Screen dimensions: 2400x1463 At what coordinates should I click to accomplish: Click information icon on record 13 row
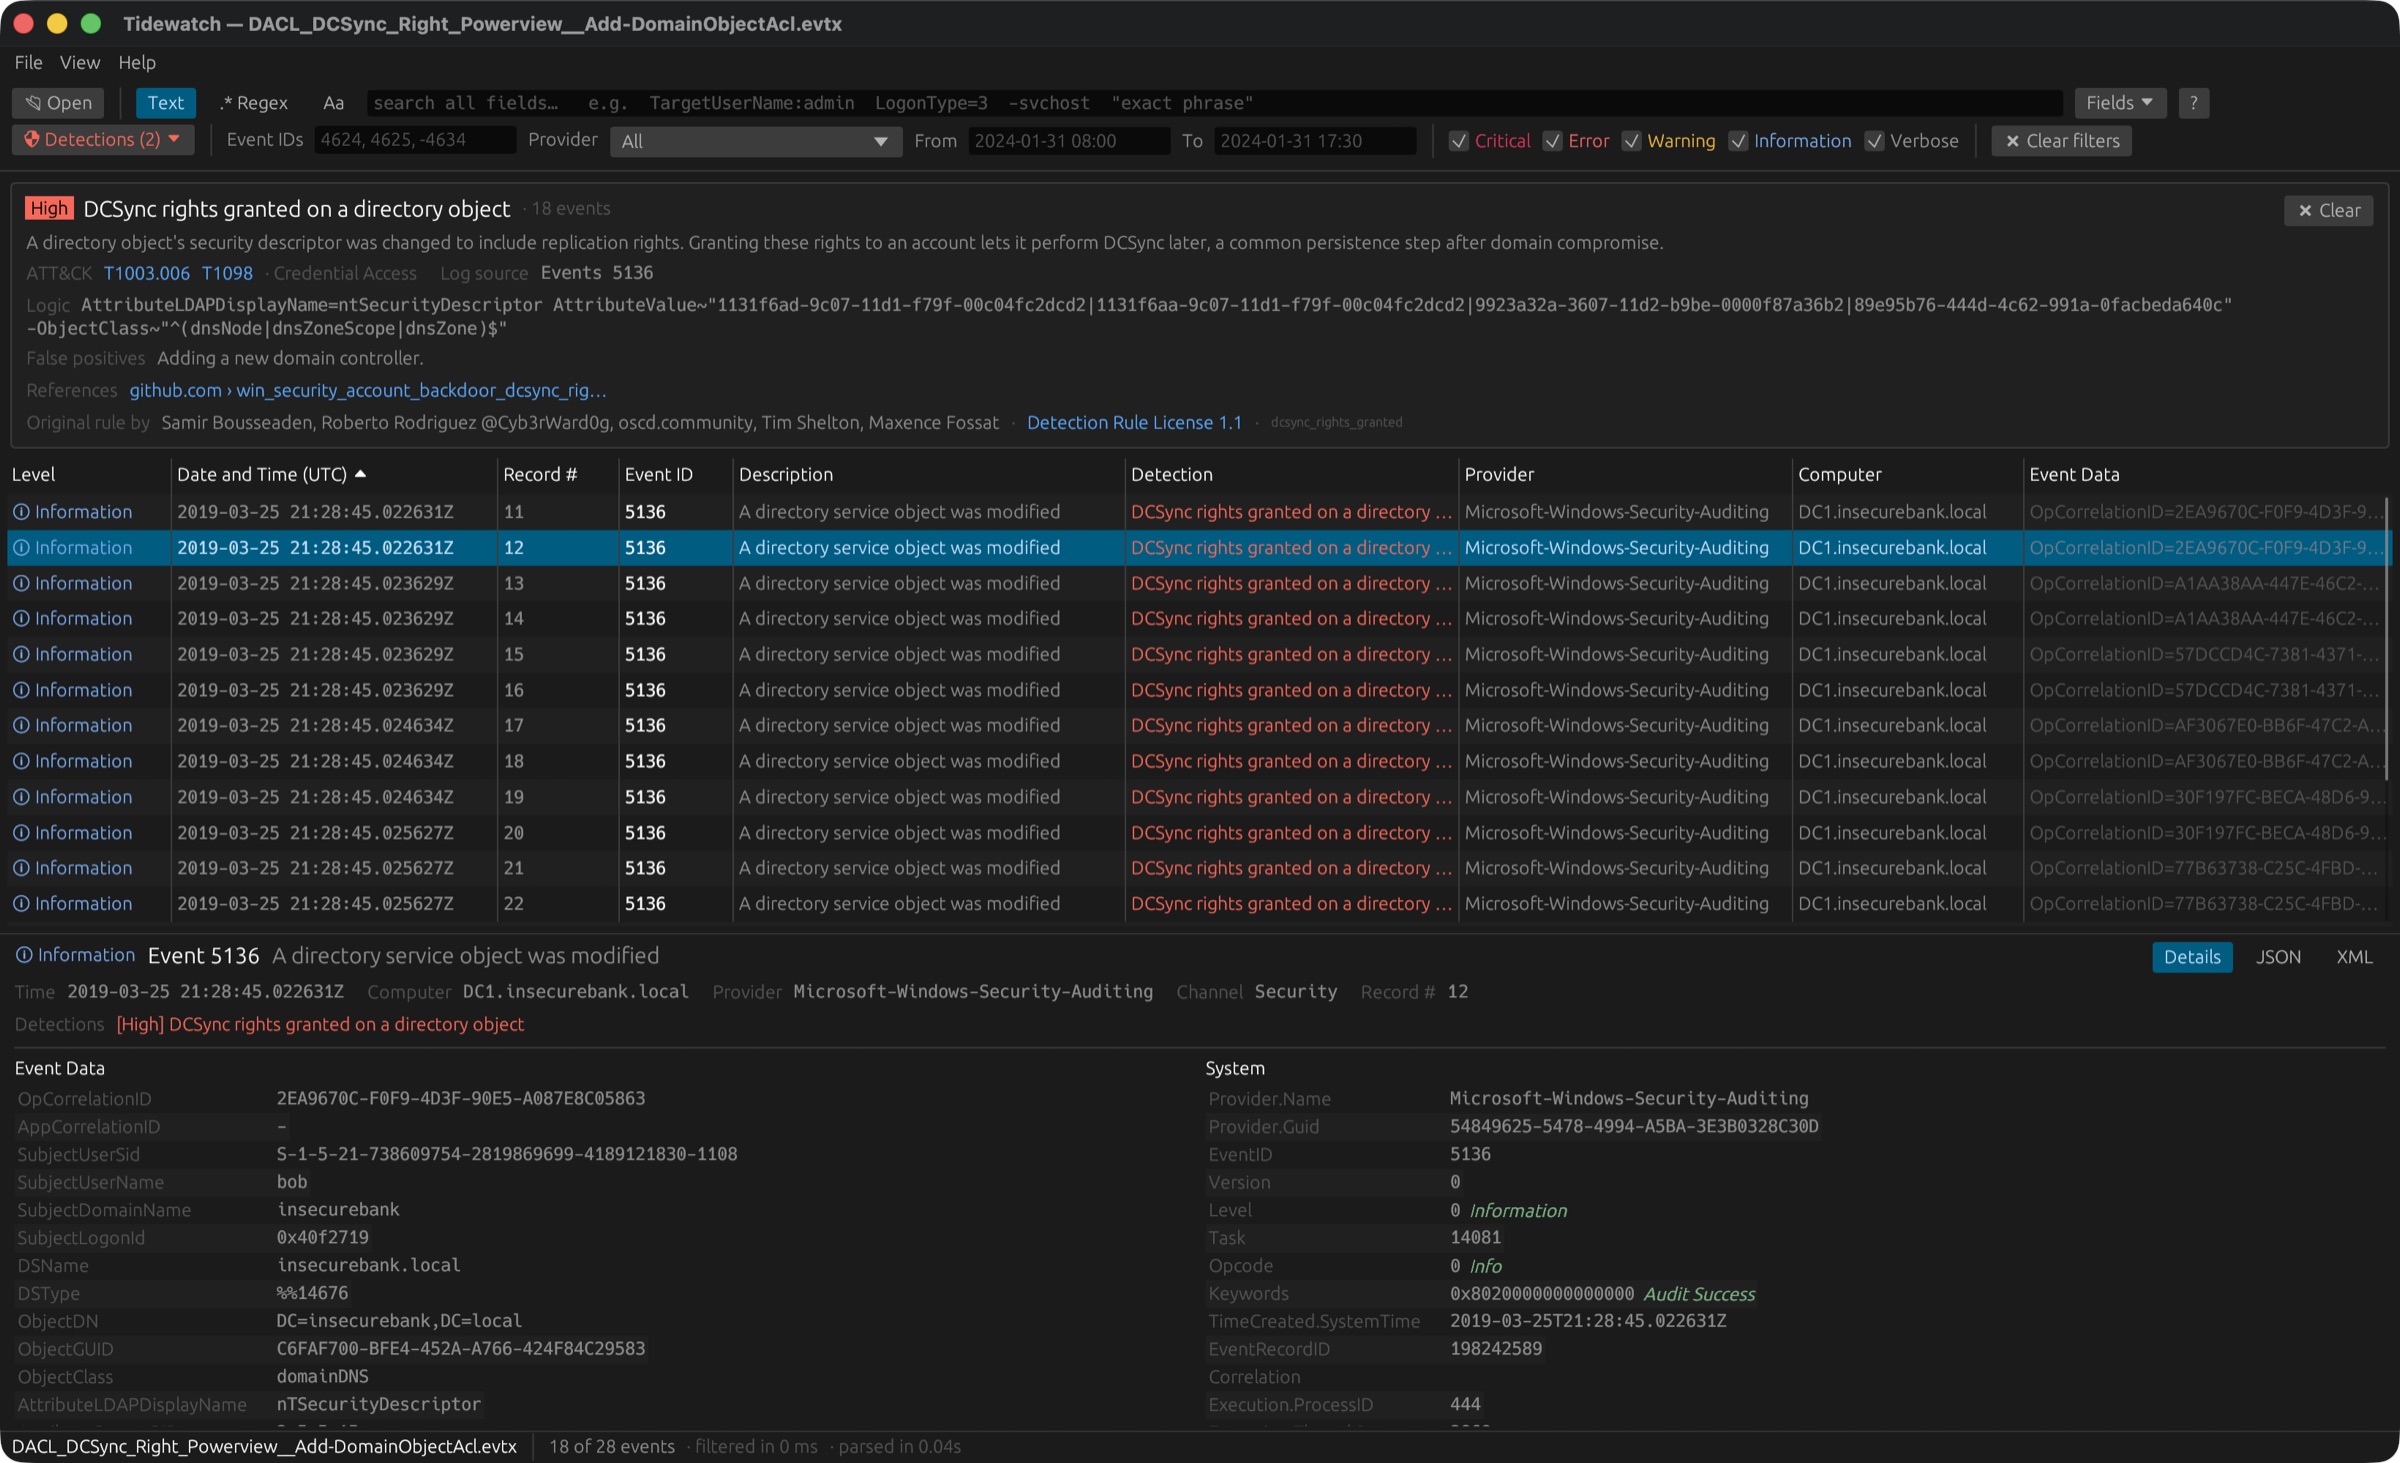(21, 583)
